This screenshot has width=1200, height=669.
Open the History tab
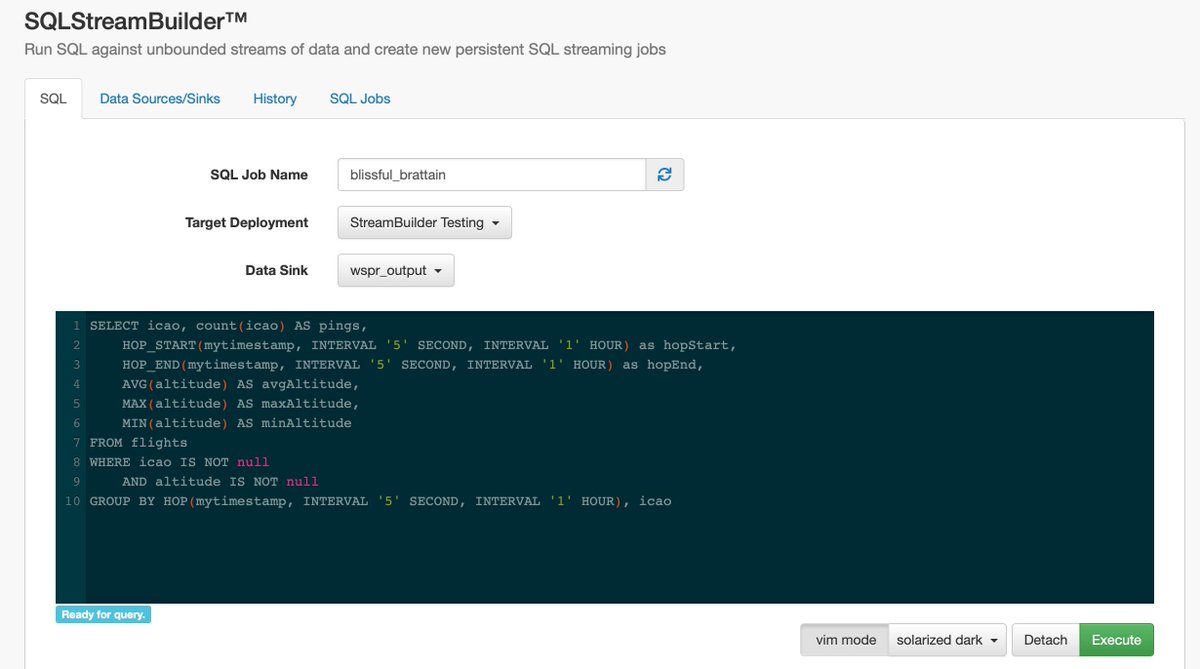(x=275, y=98)
